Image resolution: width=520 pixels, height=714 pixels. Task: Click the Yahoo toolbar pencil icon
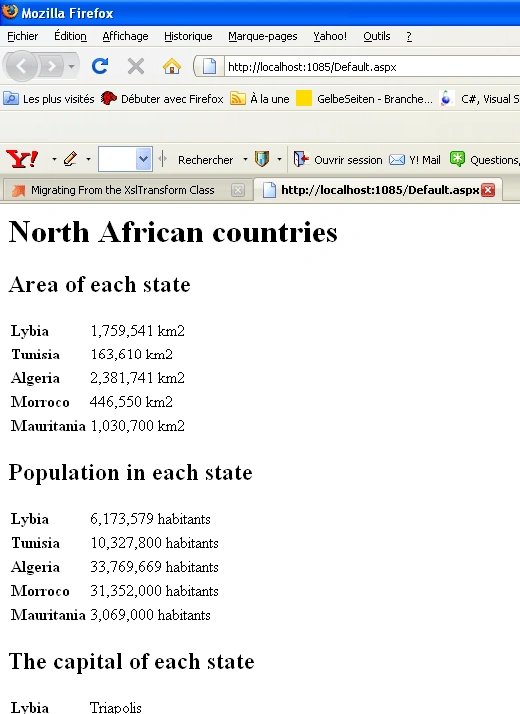point(70,159)
